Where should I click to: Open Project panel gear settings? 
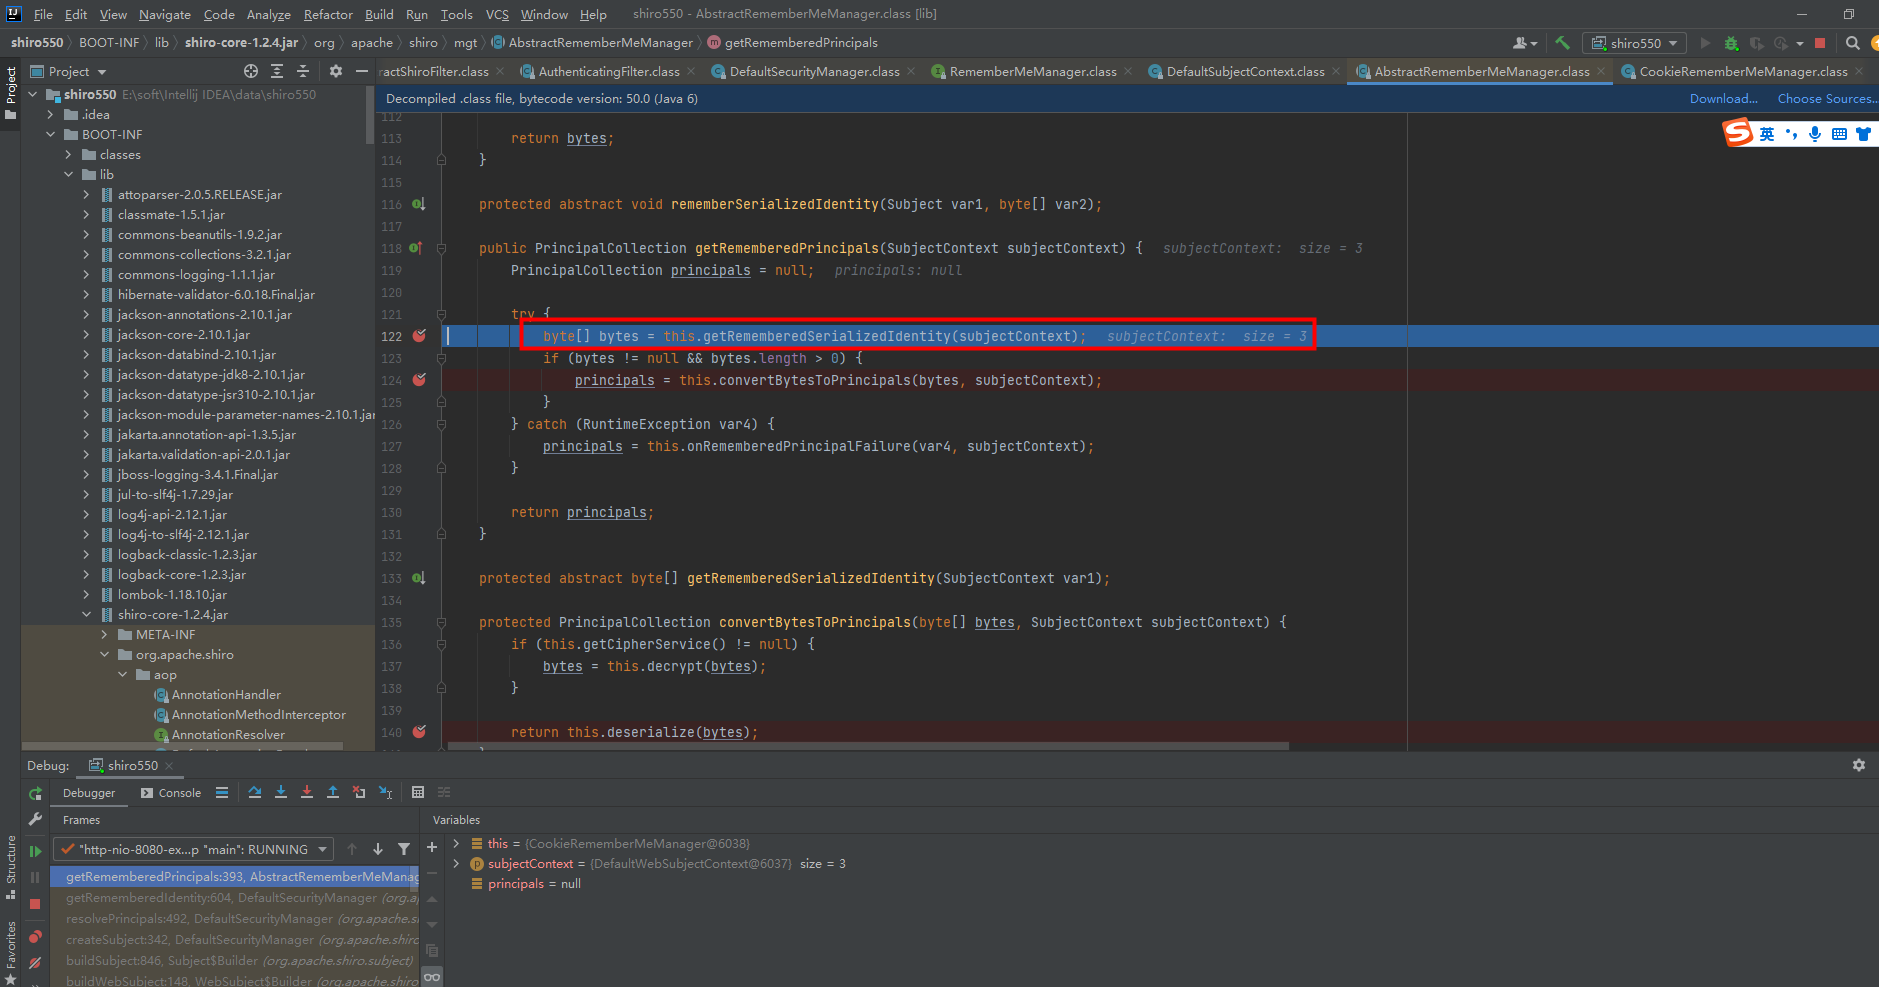pos(336,71)
